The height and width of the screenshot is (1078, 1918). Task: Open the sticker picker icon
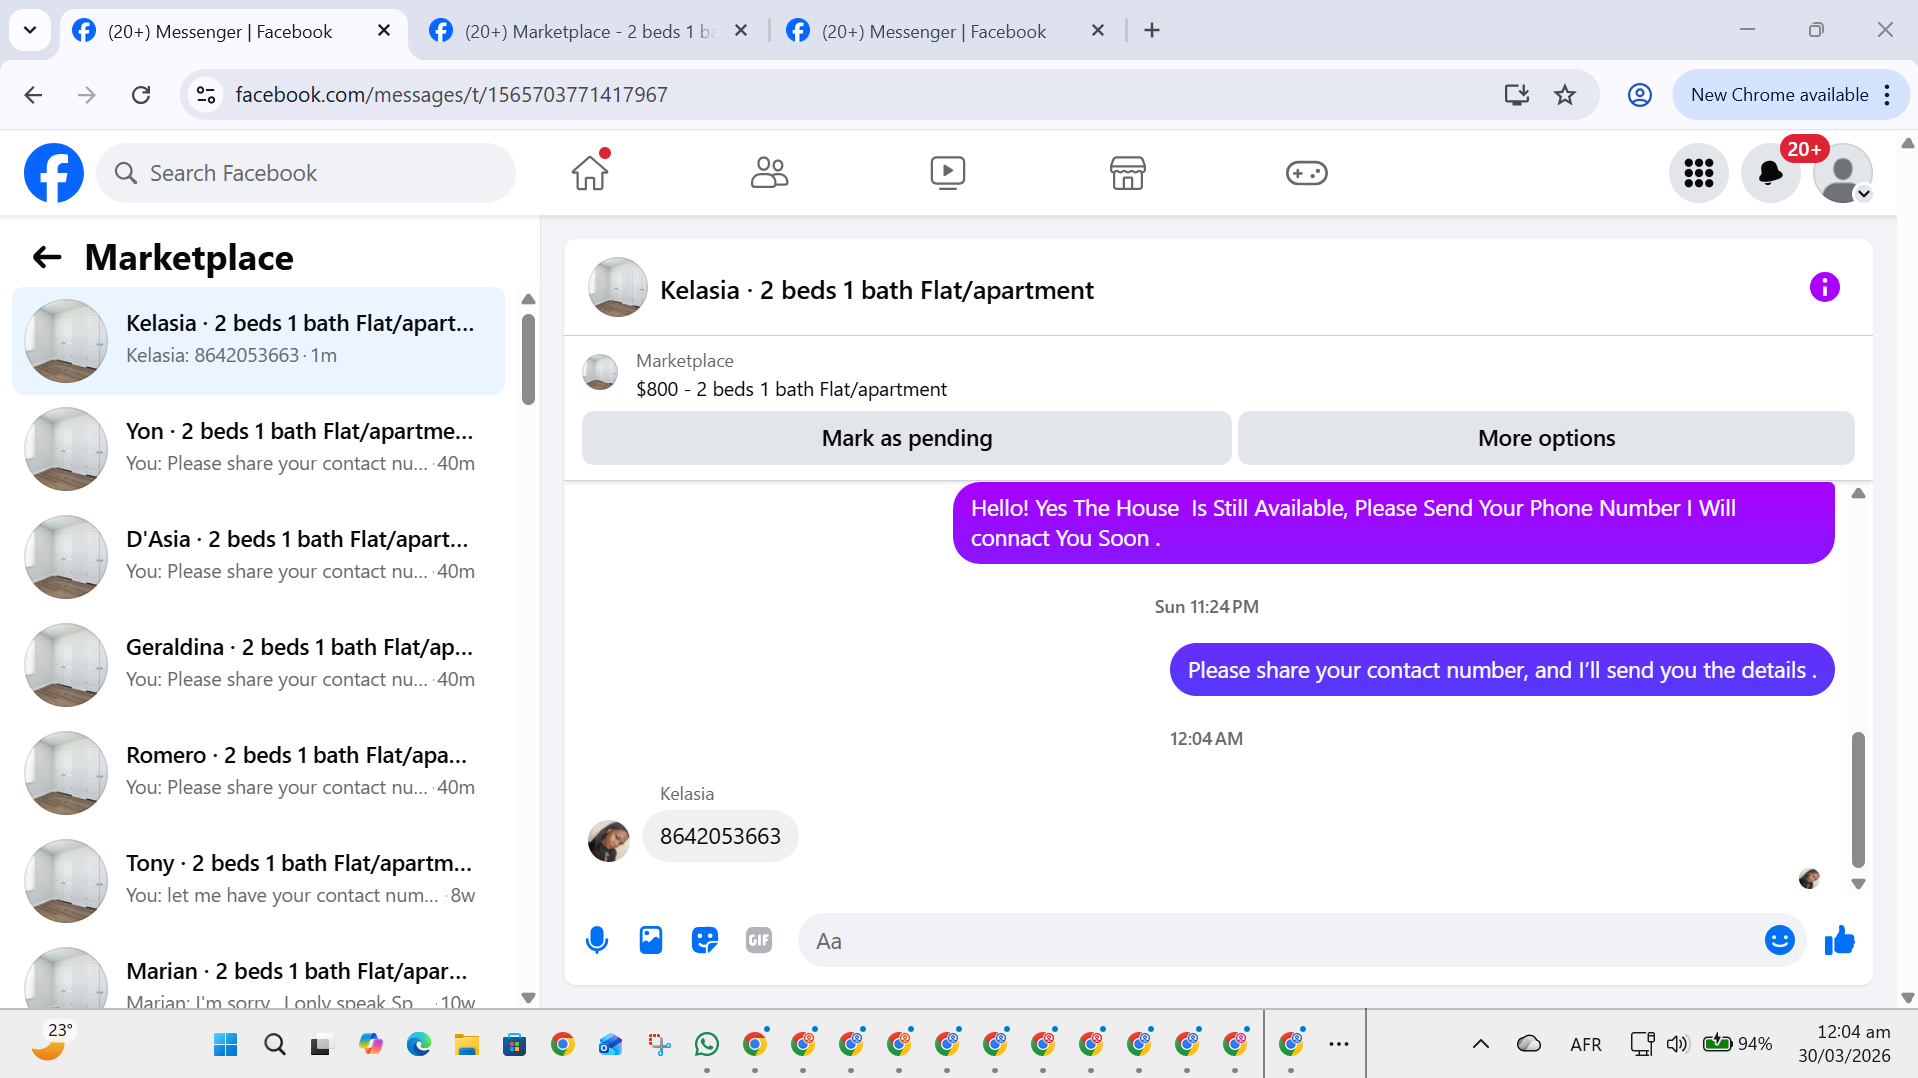pos(705,940)
